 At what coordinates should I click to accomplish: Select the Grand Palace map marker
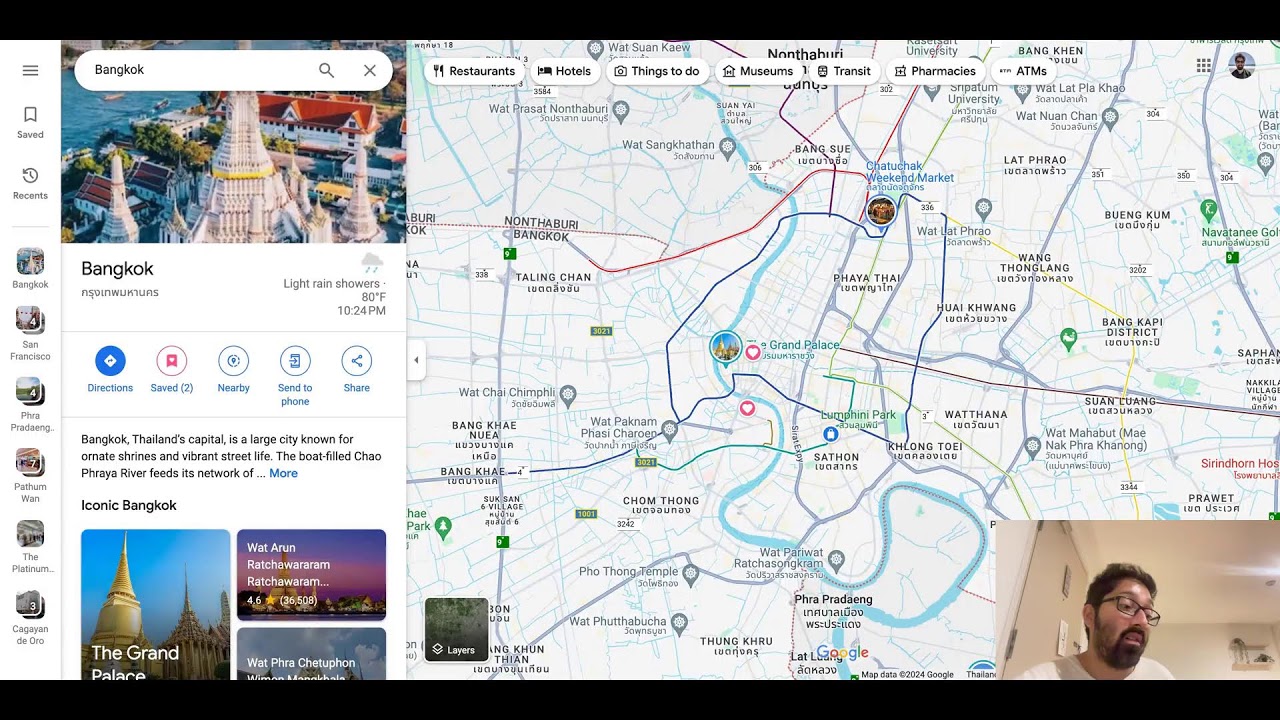coord(726,348)
